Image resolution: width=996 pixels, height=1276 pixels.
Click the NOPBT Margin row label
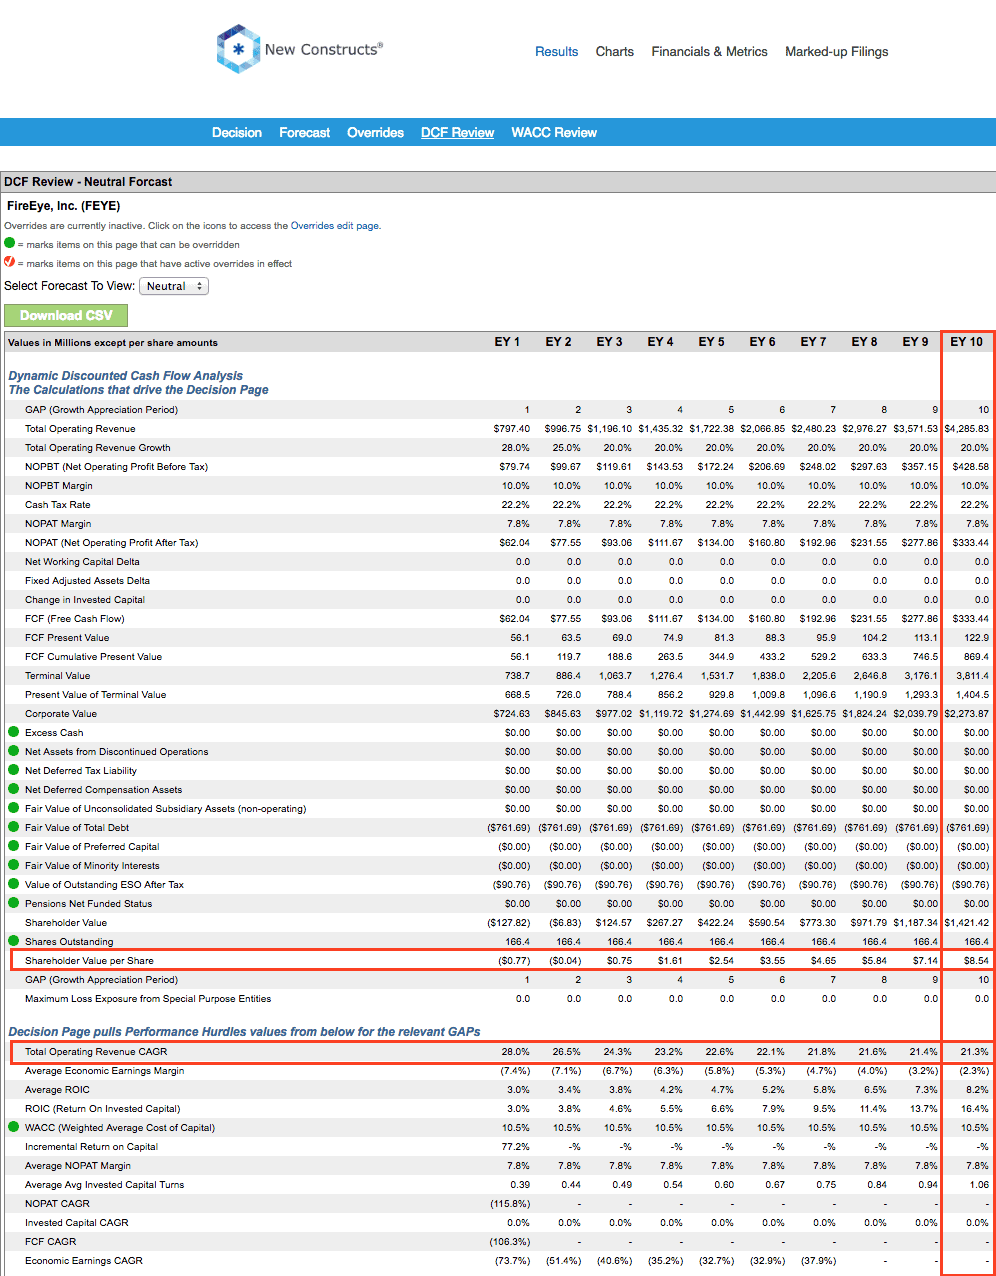point(61,485)
